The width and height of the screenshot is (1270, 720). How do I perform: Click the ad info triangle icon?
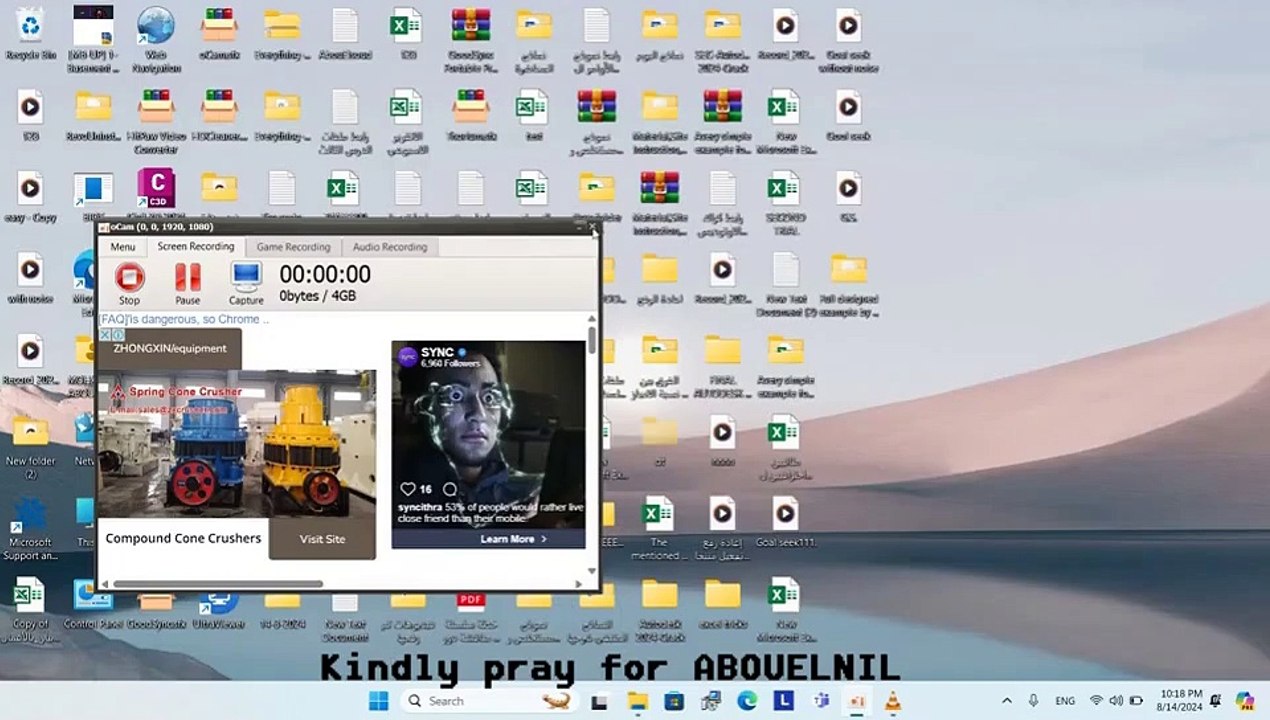click(x=118, y=335)
